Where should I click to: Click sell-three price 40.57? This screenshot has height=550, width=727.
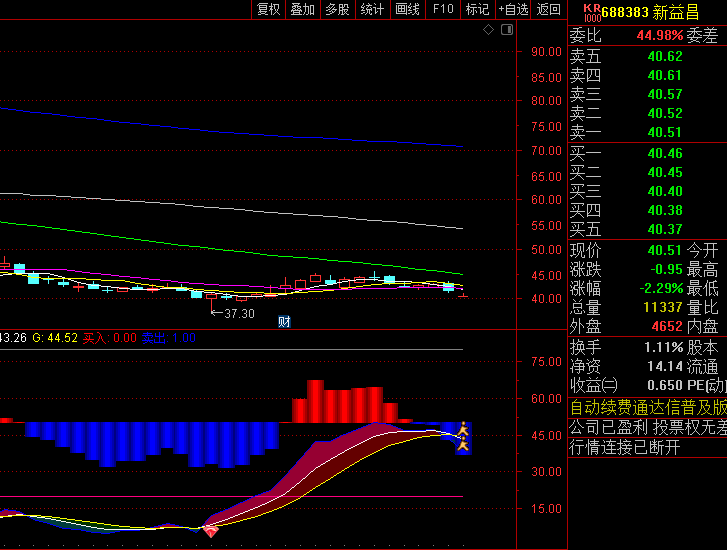click(x=665, y=95)
